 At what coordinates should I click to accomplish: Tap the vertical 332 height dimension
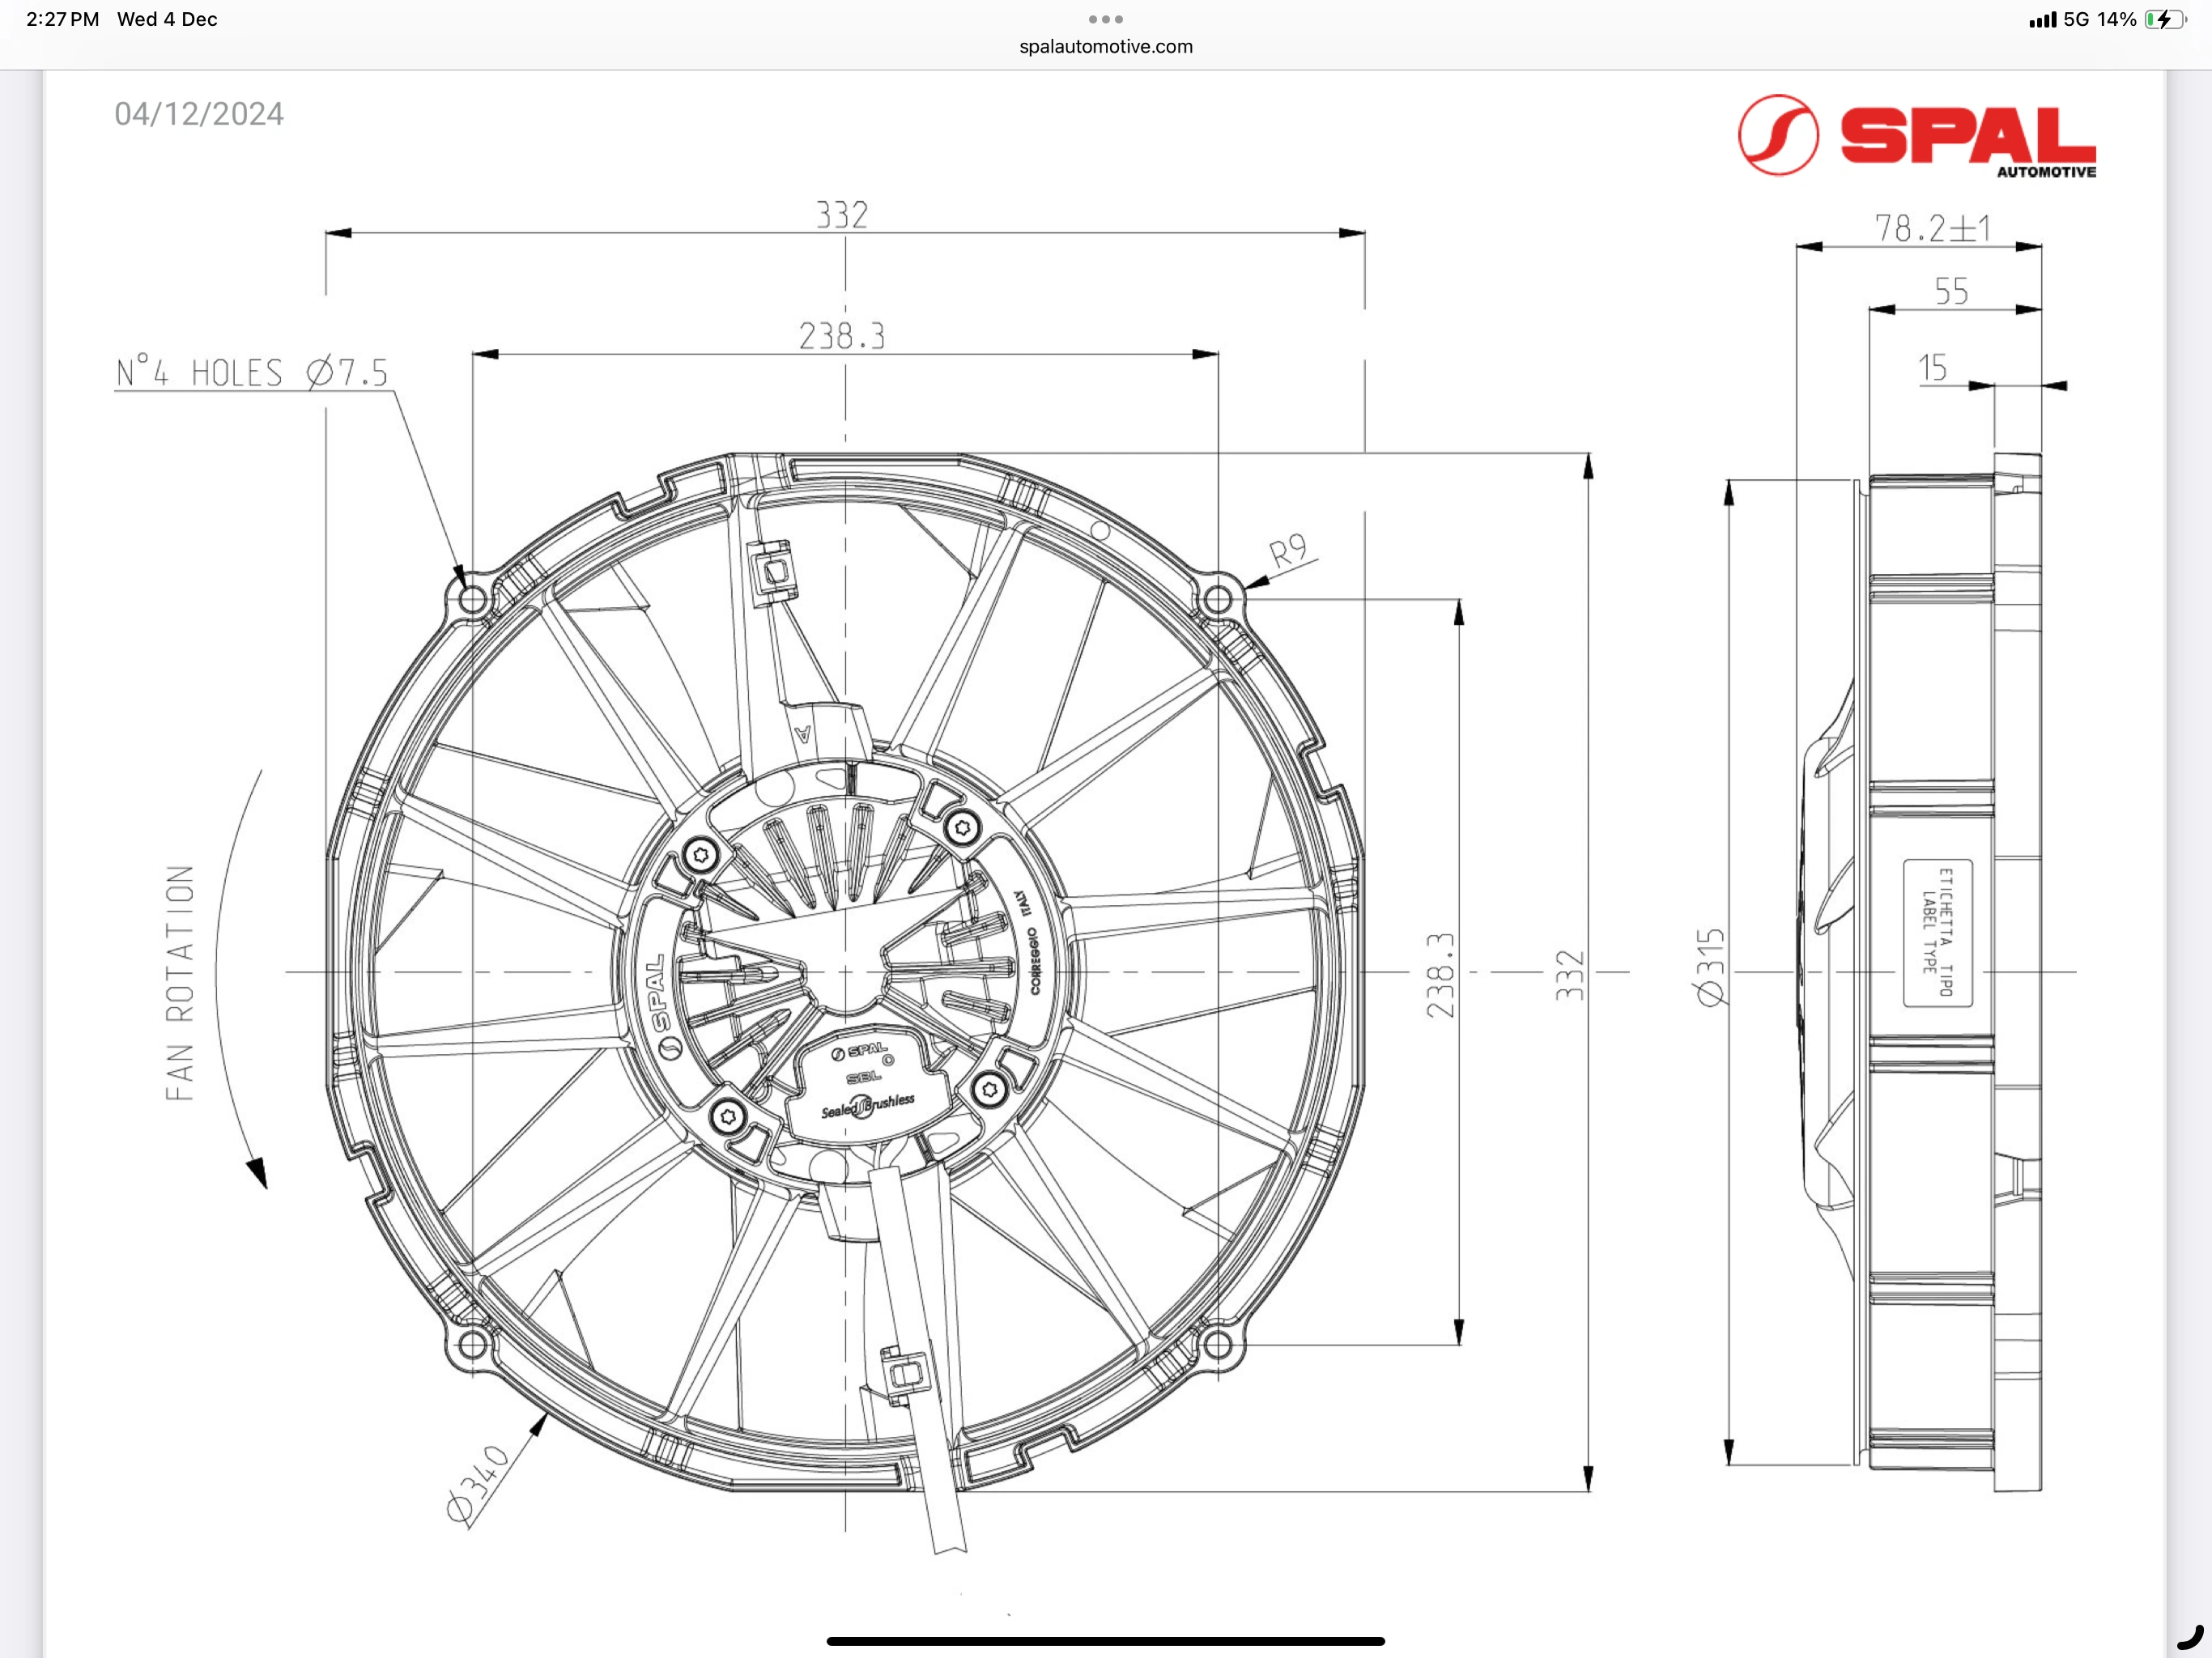(1569, 975)
